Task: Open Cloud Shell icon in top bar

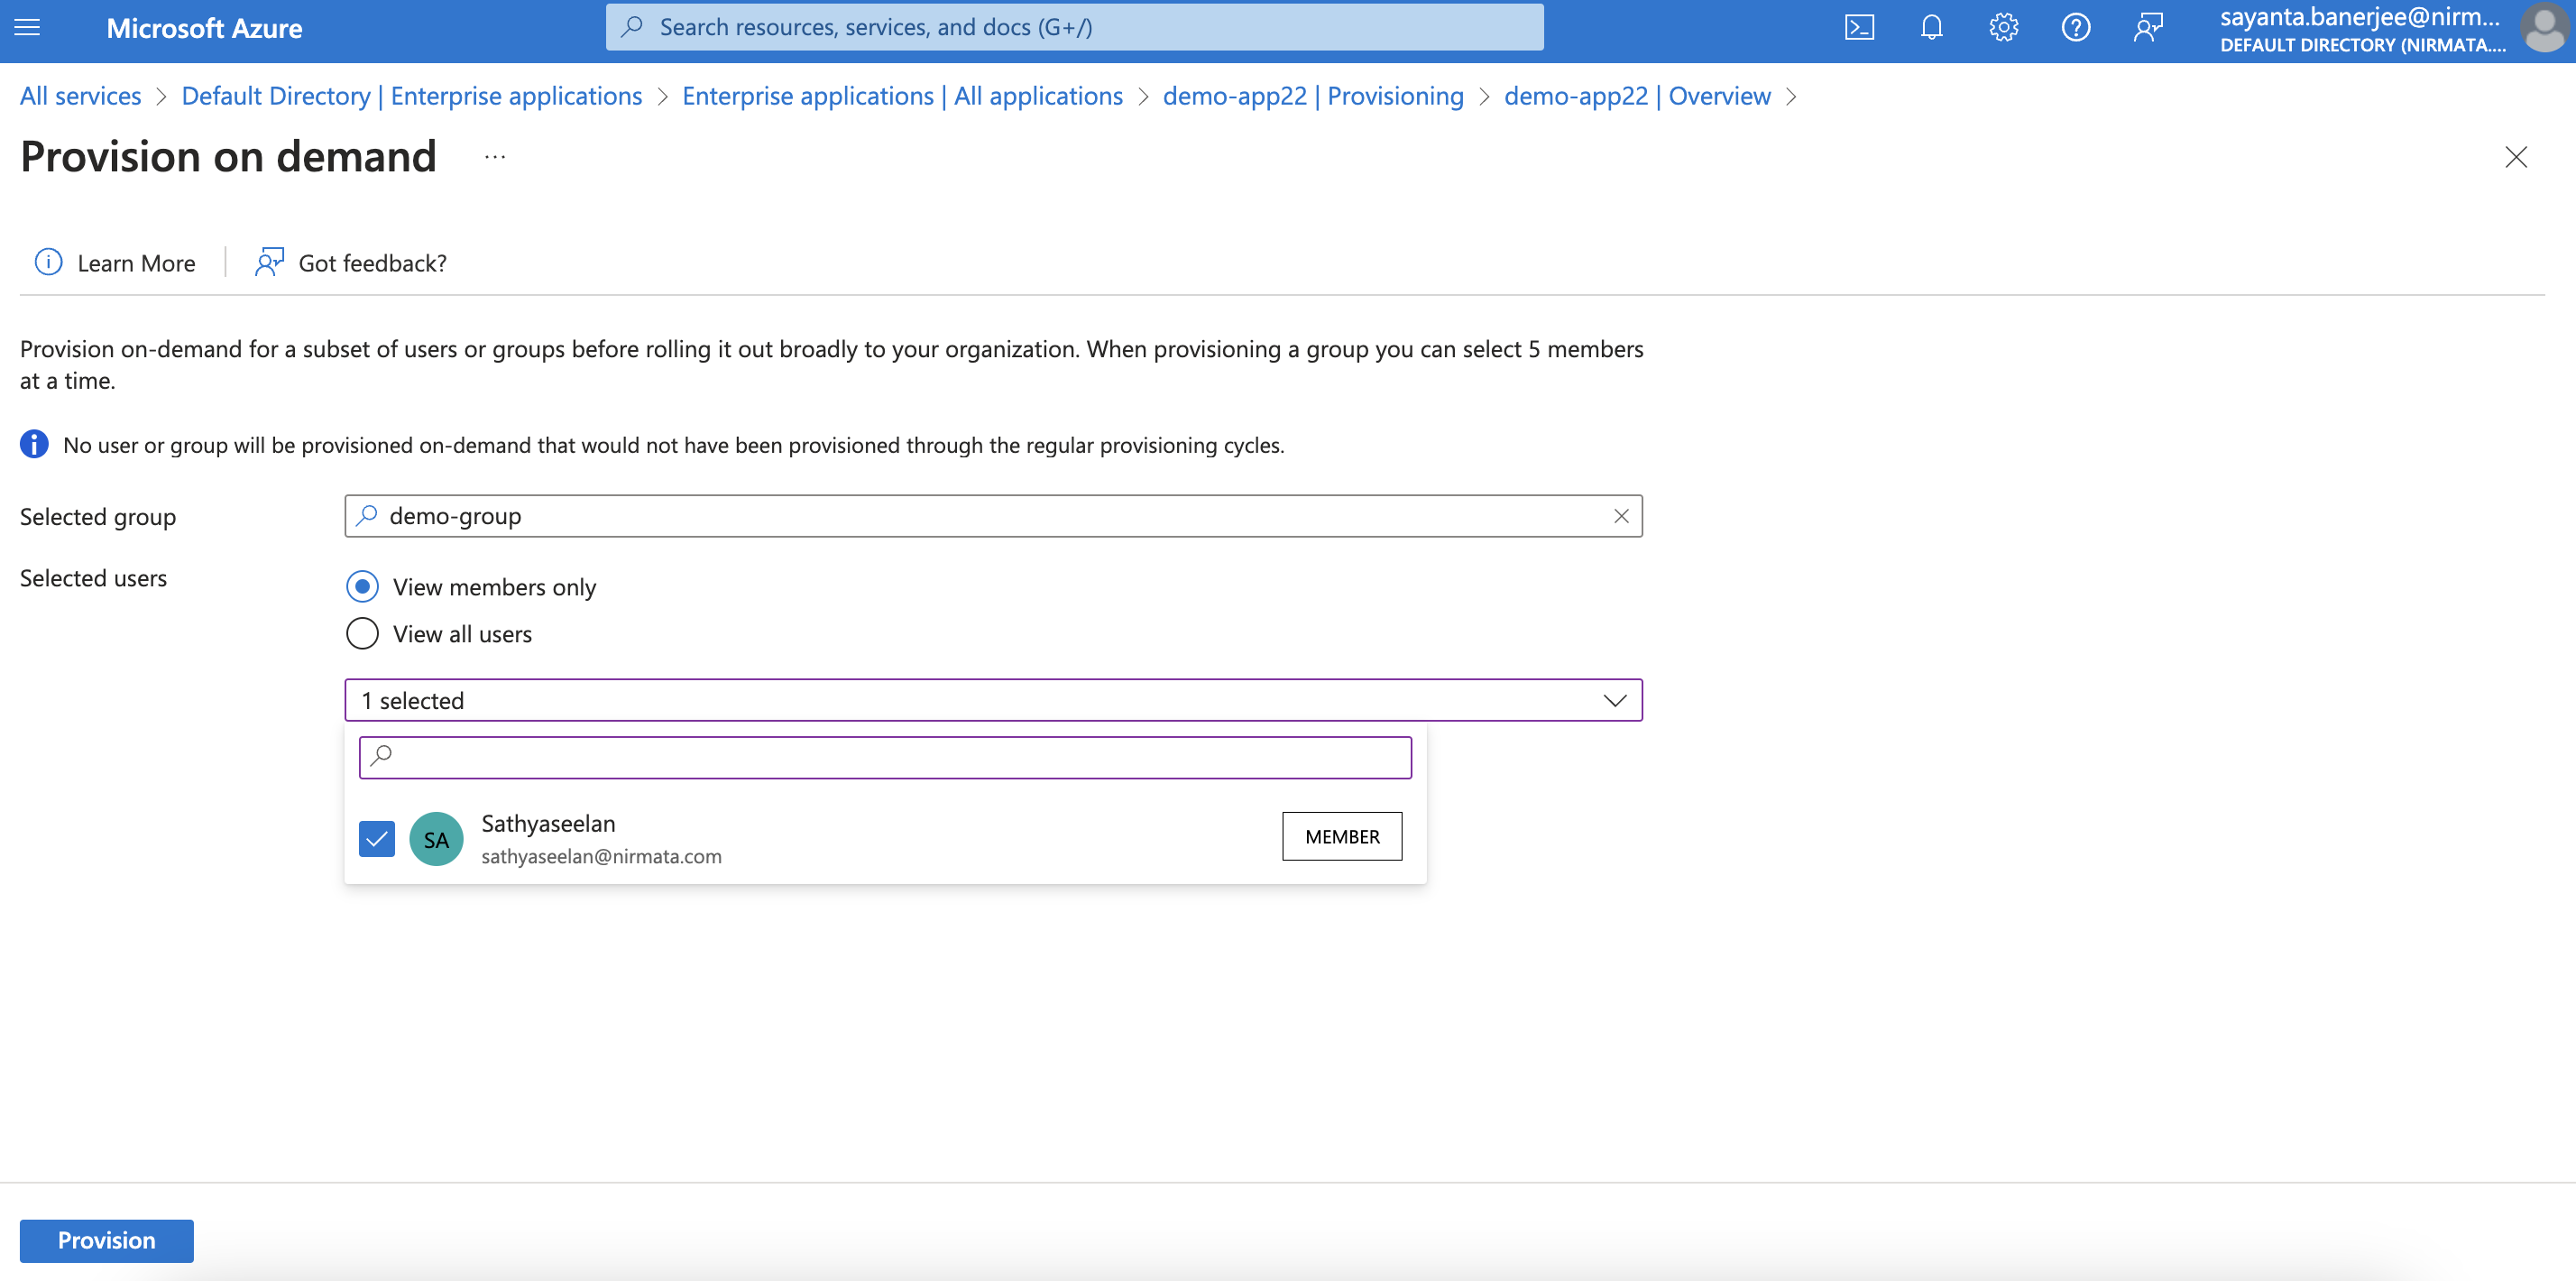Action: click(x=1859, y=27)
